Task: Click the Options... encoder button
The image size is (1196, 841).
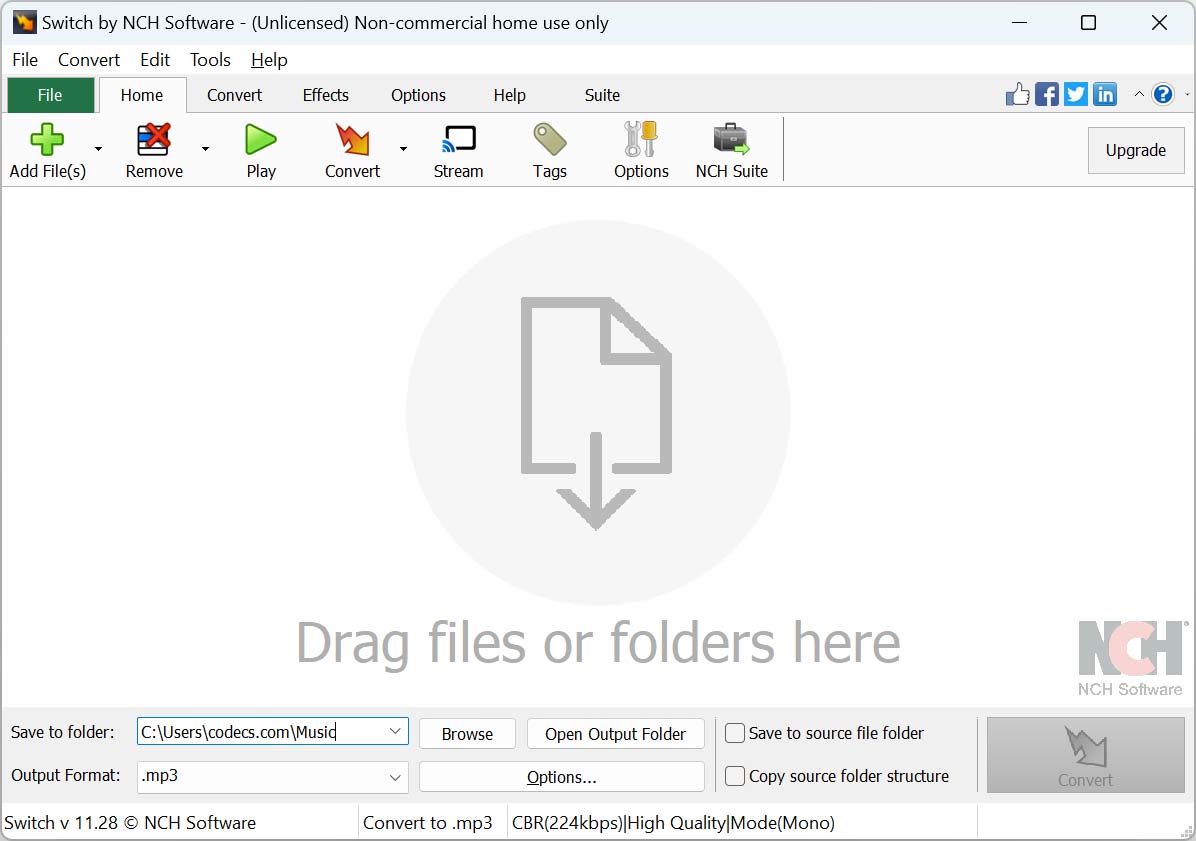Action: click(x=561, y=777)
